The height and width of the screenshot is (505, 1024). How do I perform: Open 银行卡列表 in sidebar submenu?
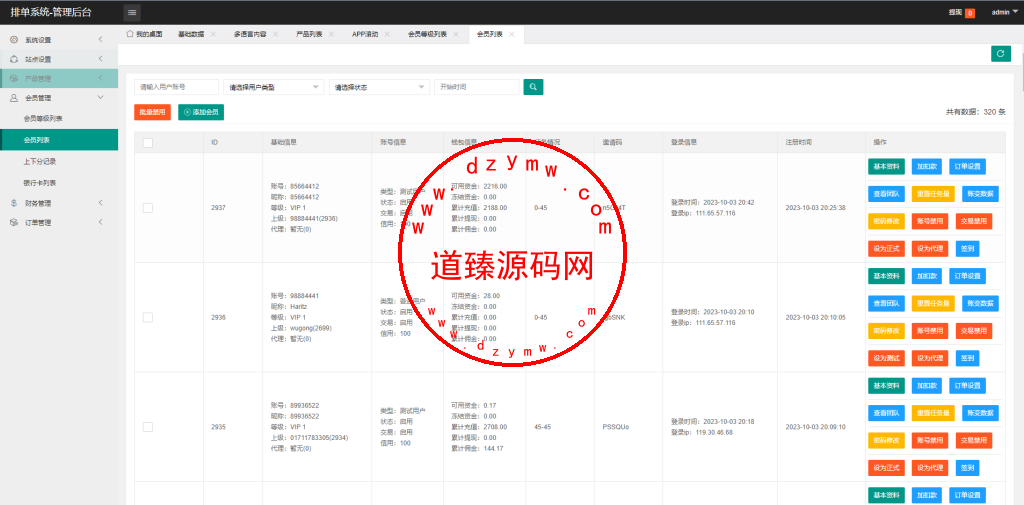click(59, 183)
